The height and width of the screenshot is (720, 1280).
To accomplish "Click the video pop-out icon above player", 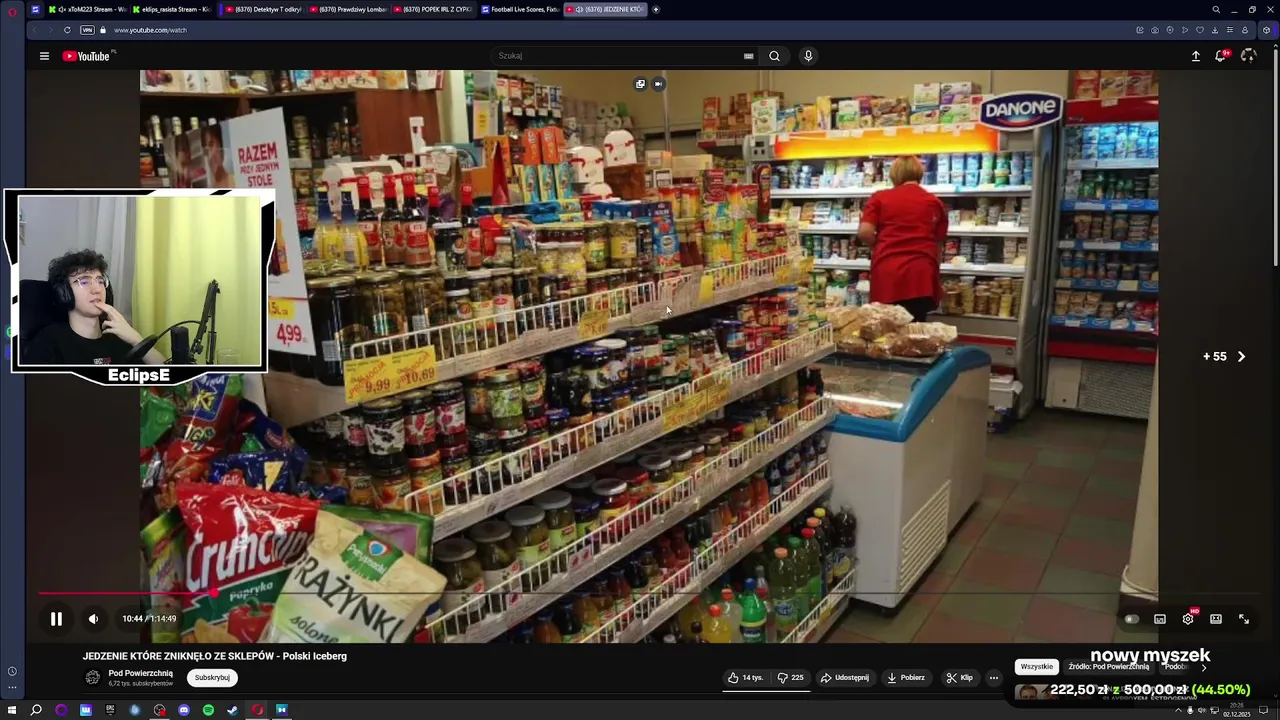I will [x=640, y=84].
